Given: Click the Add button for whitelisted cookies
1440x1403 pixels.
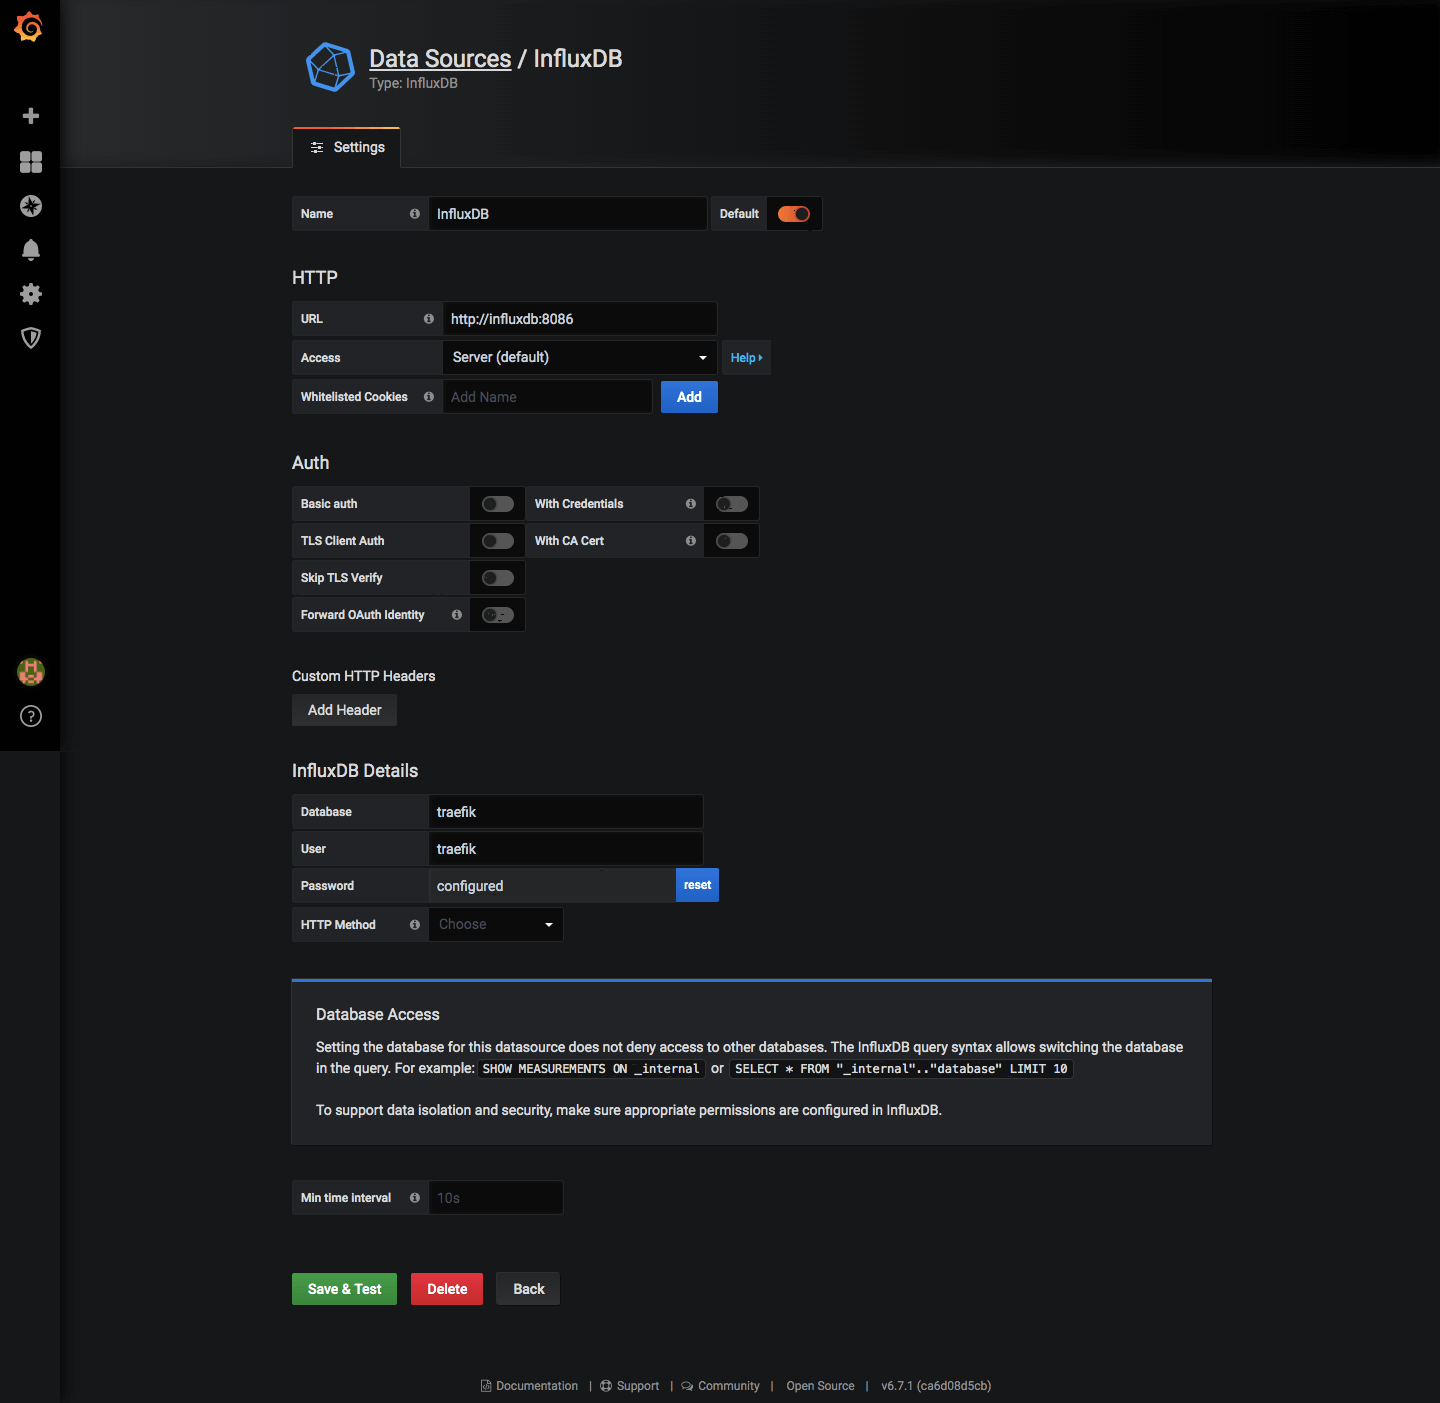Looking at the screenshot, I should (x=689, y=397).
